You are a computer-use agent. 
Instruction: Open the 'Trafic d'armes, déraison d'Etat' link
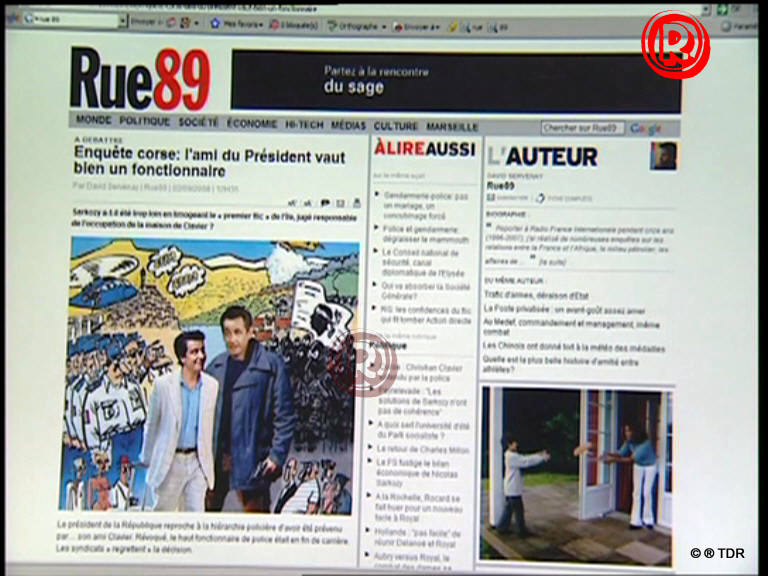pyautogui.click(x=536, y=296)
